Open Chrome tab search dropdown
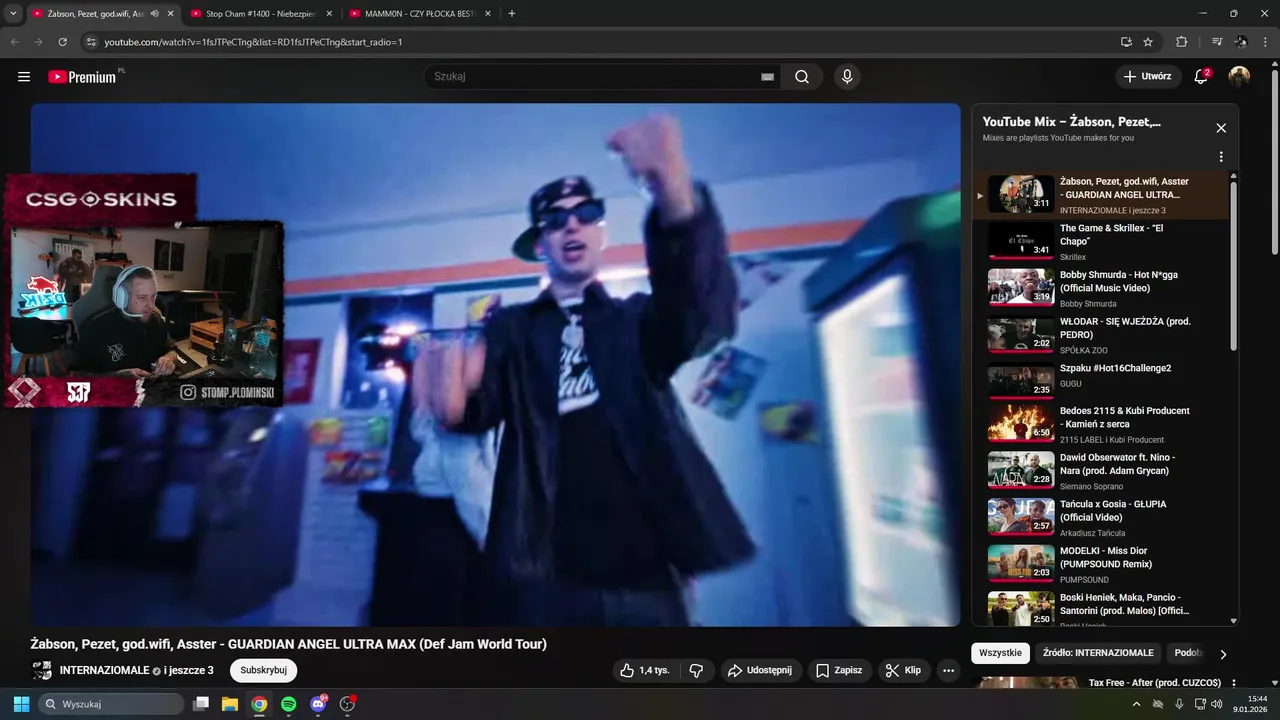The height and width of the screenshot is (720, 1280). coord(13,14)
